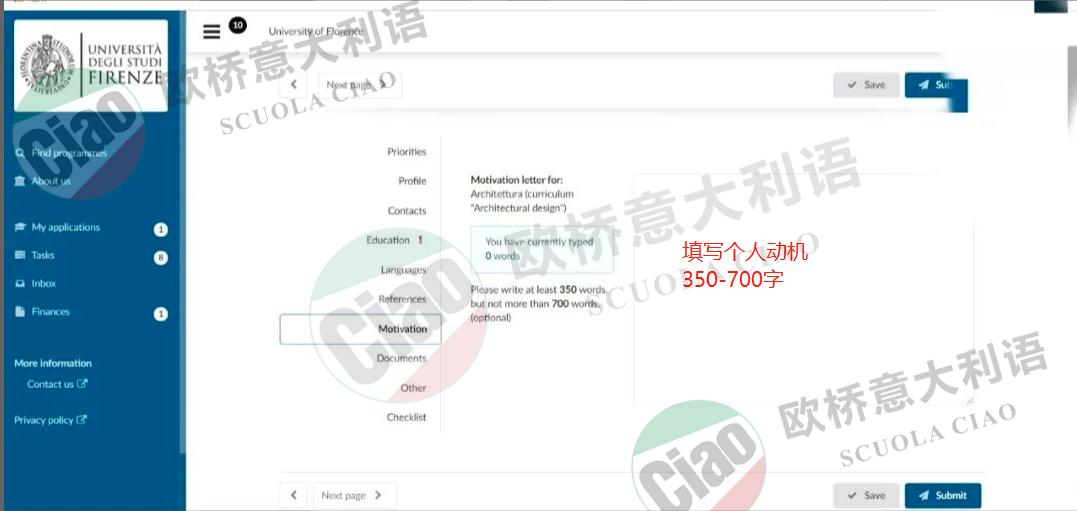1077x511 pixels.
Task: Open the Tasks list
Action: pos(34,256)
